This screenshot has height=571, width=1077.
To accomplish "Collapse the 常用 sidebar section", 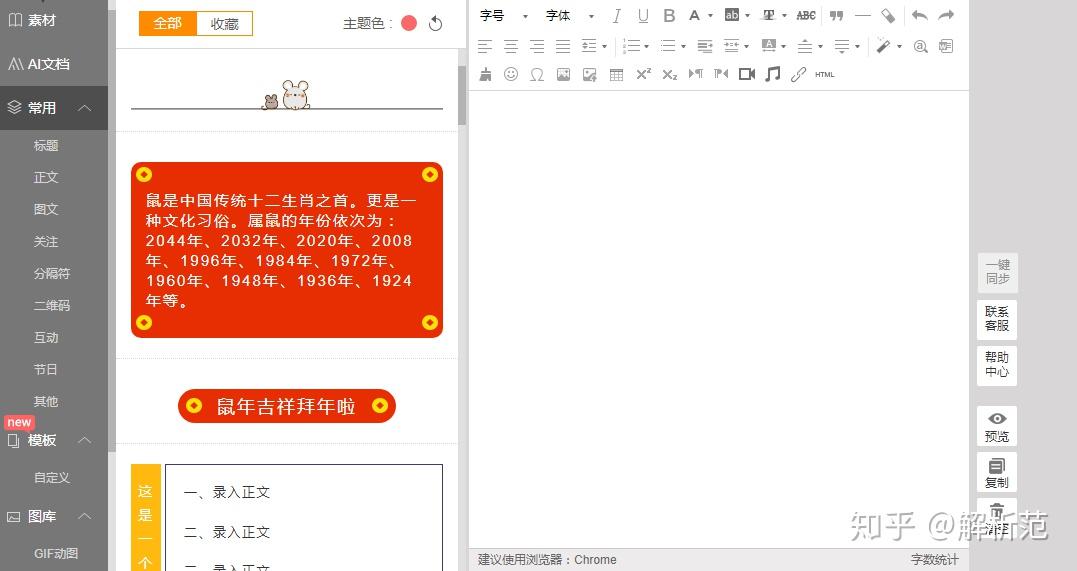I will (x=84, y=108).
